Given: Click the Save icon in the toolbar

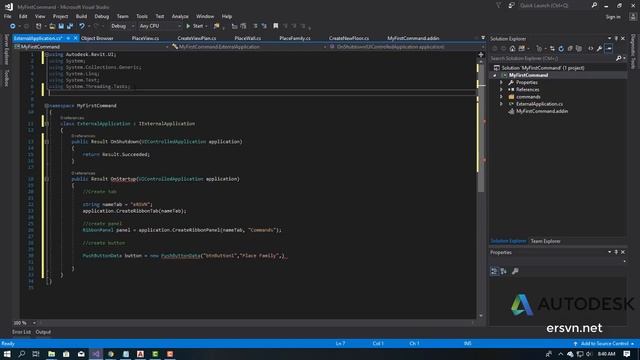Looking at the screenshot, I should (61, 26).
